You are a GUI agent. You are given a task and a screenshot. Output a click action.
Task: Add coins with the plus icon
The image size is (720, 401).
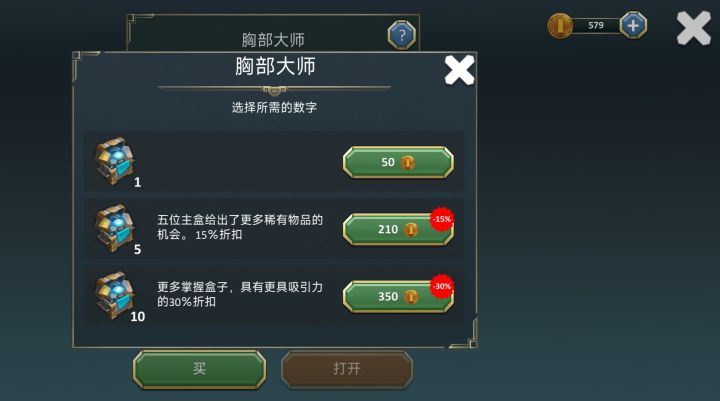pos(633,25)
